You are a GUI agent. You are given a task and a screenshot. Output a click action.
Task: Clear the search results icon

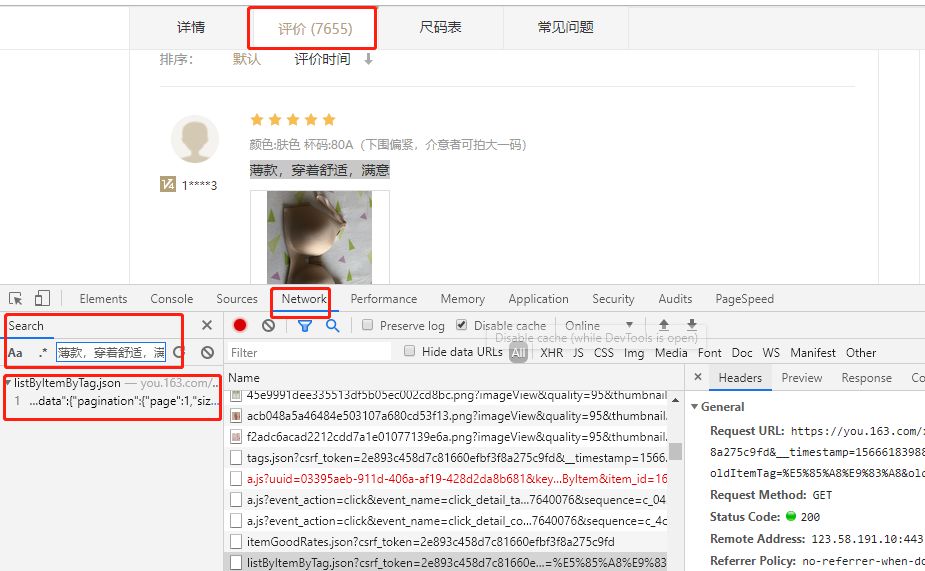pyautogui.click(x=207, y=353)
